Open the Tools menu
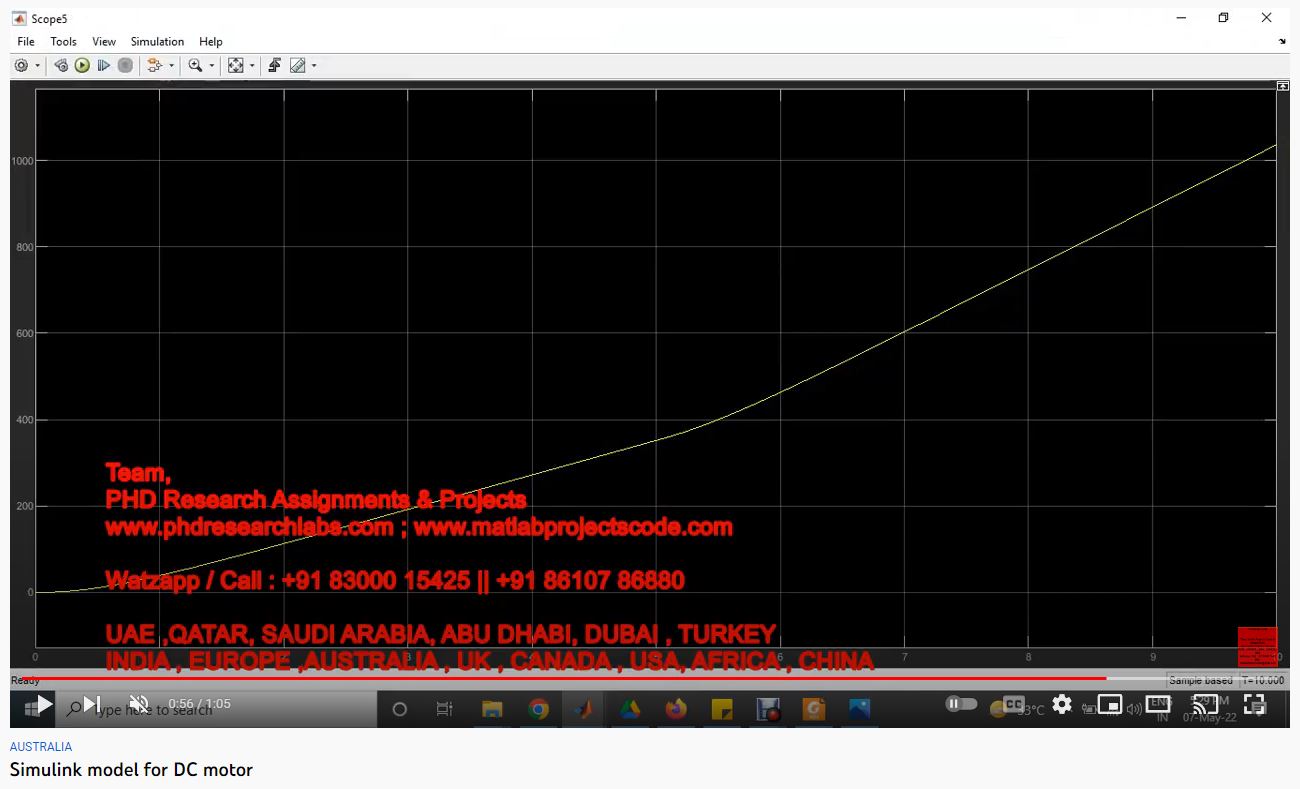Image resolution: width=1300 pixels, height=789 pixels. click(63, 41)
